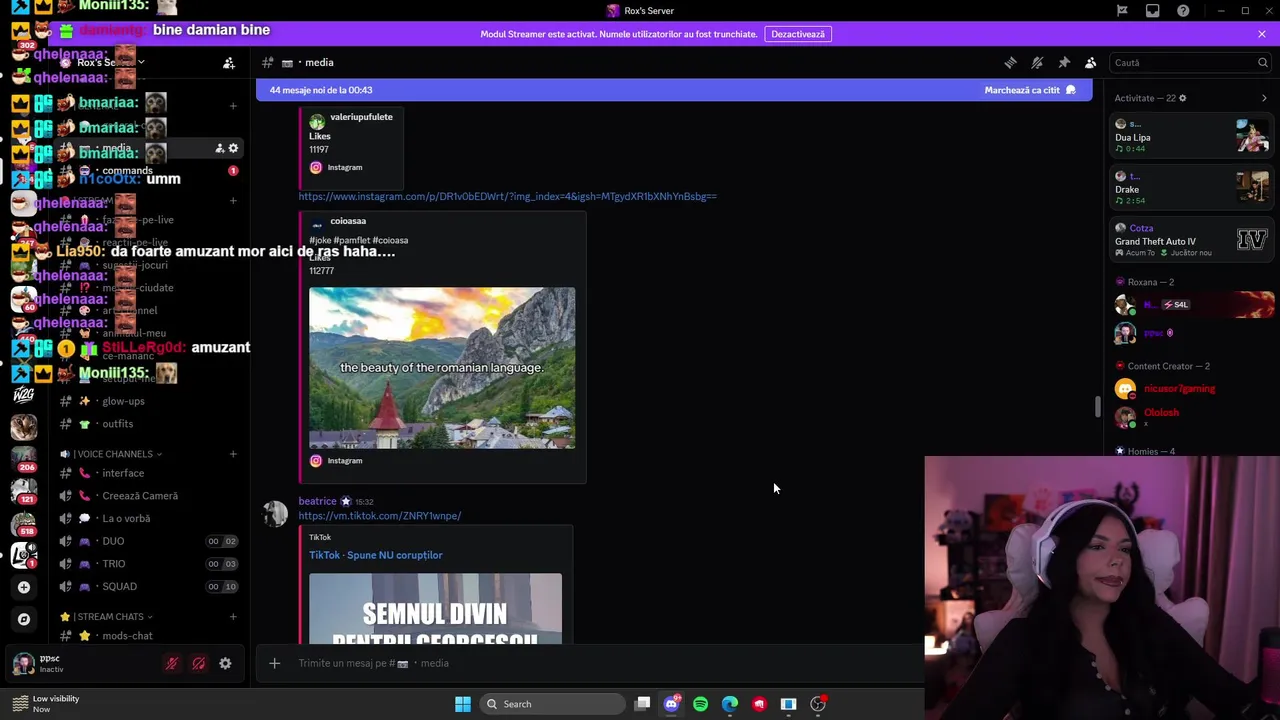Screen dimensions: 1280x720
Task: Open Grand Theft Auto IV activity card
Action: [1192, 240]
